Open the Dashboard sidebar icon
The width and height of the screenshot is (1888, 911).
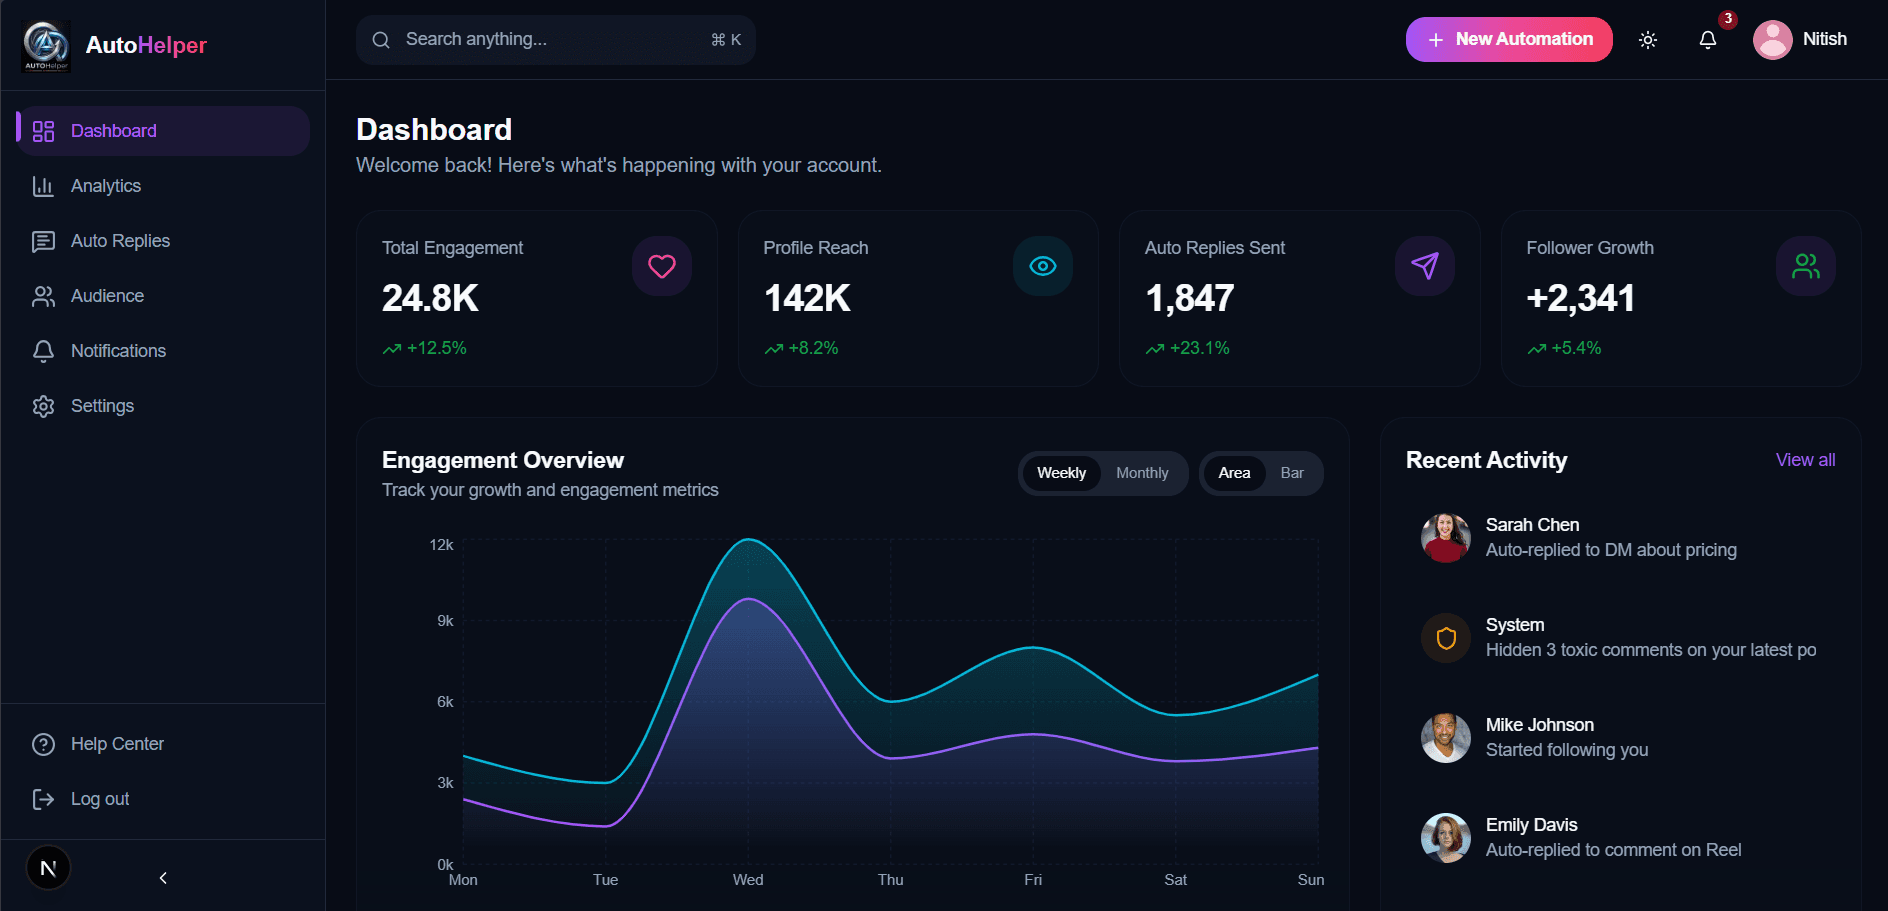pyautogui.click(x=43, y=130)
